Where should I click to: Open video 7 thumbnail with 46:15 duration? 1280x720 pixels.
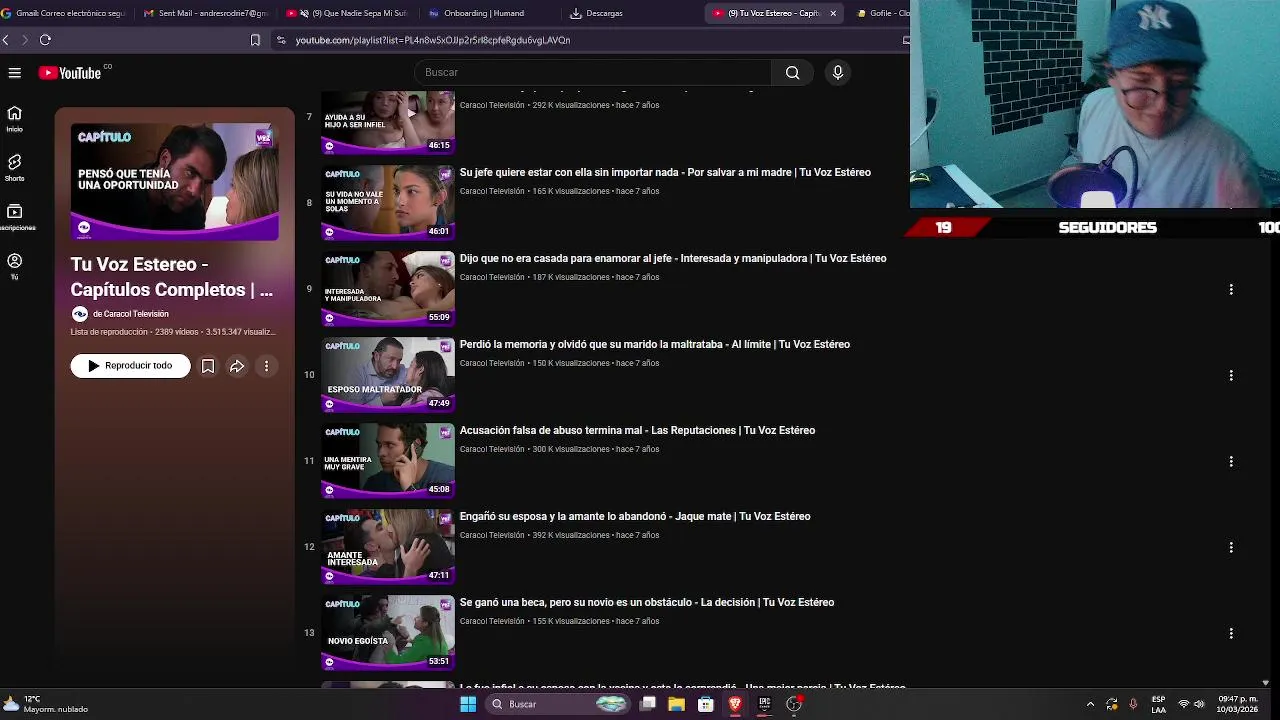388,122
